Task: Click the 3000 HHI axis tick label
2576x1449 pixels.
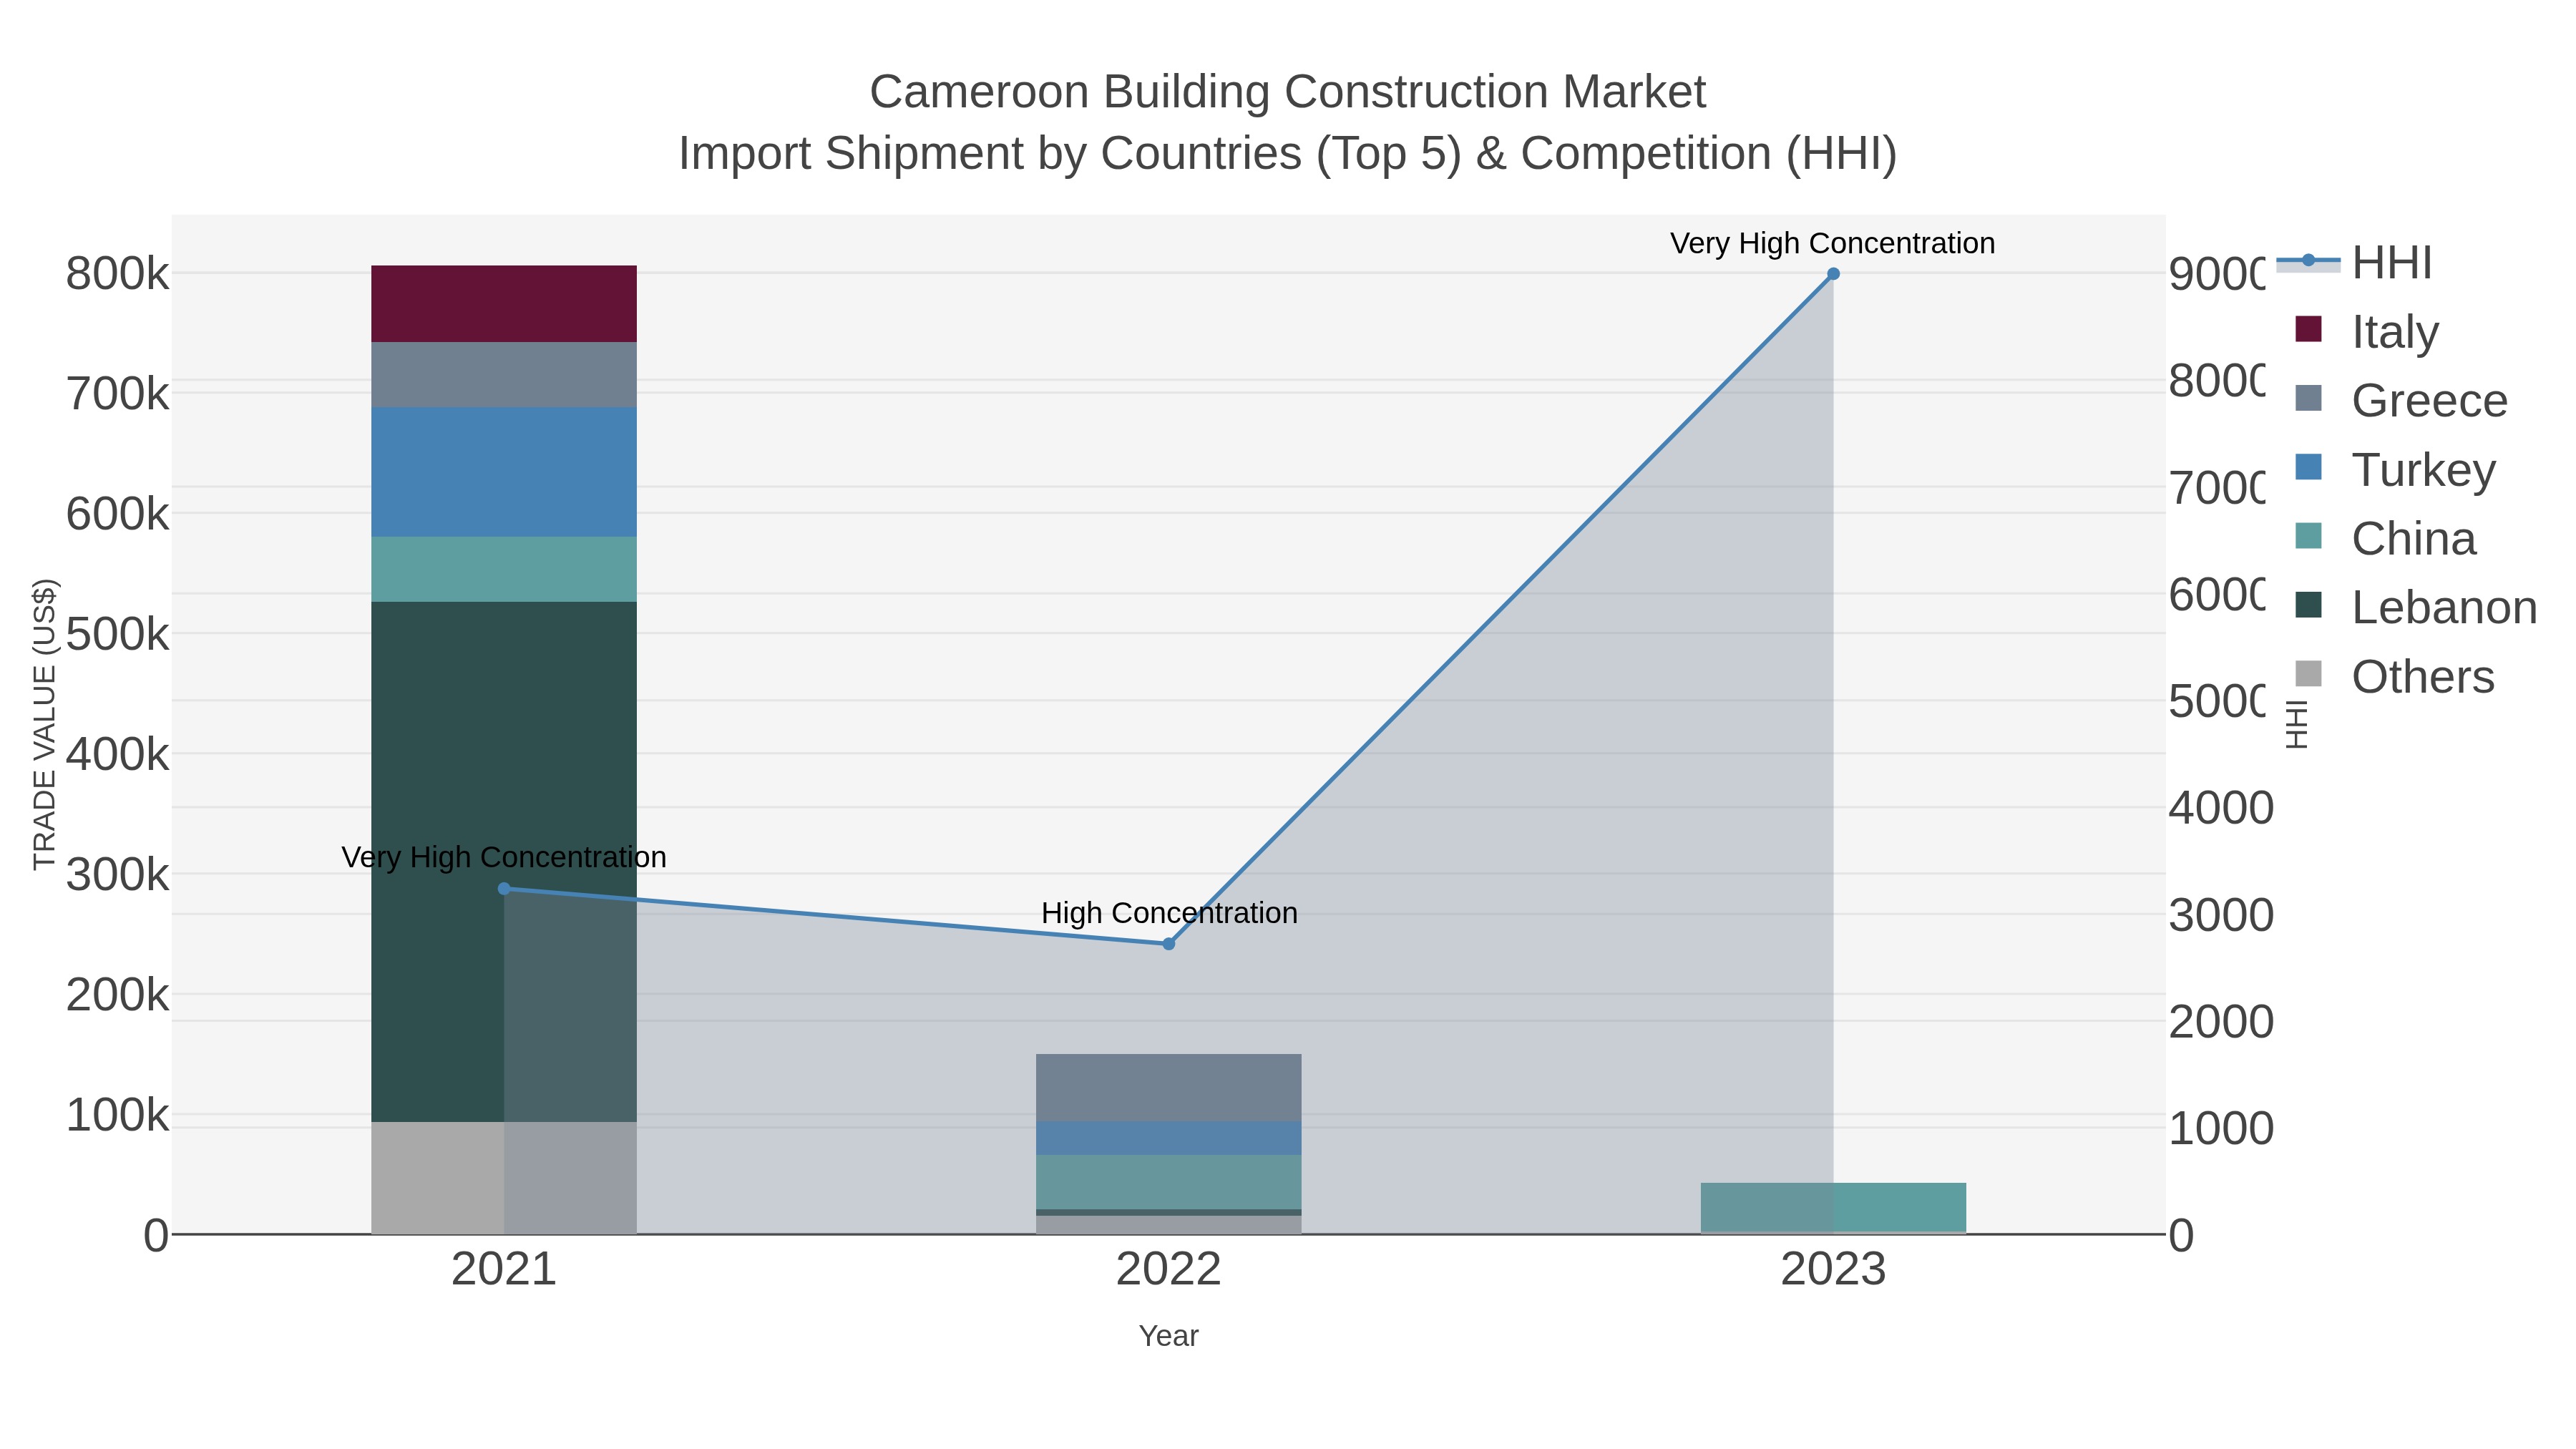Action: [x=2221, y=915]
